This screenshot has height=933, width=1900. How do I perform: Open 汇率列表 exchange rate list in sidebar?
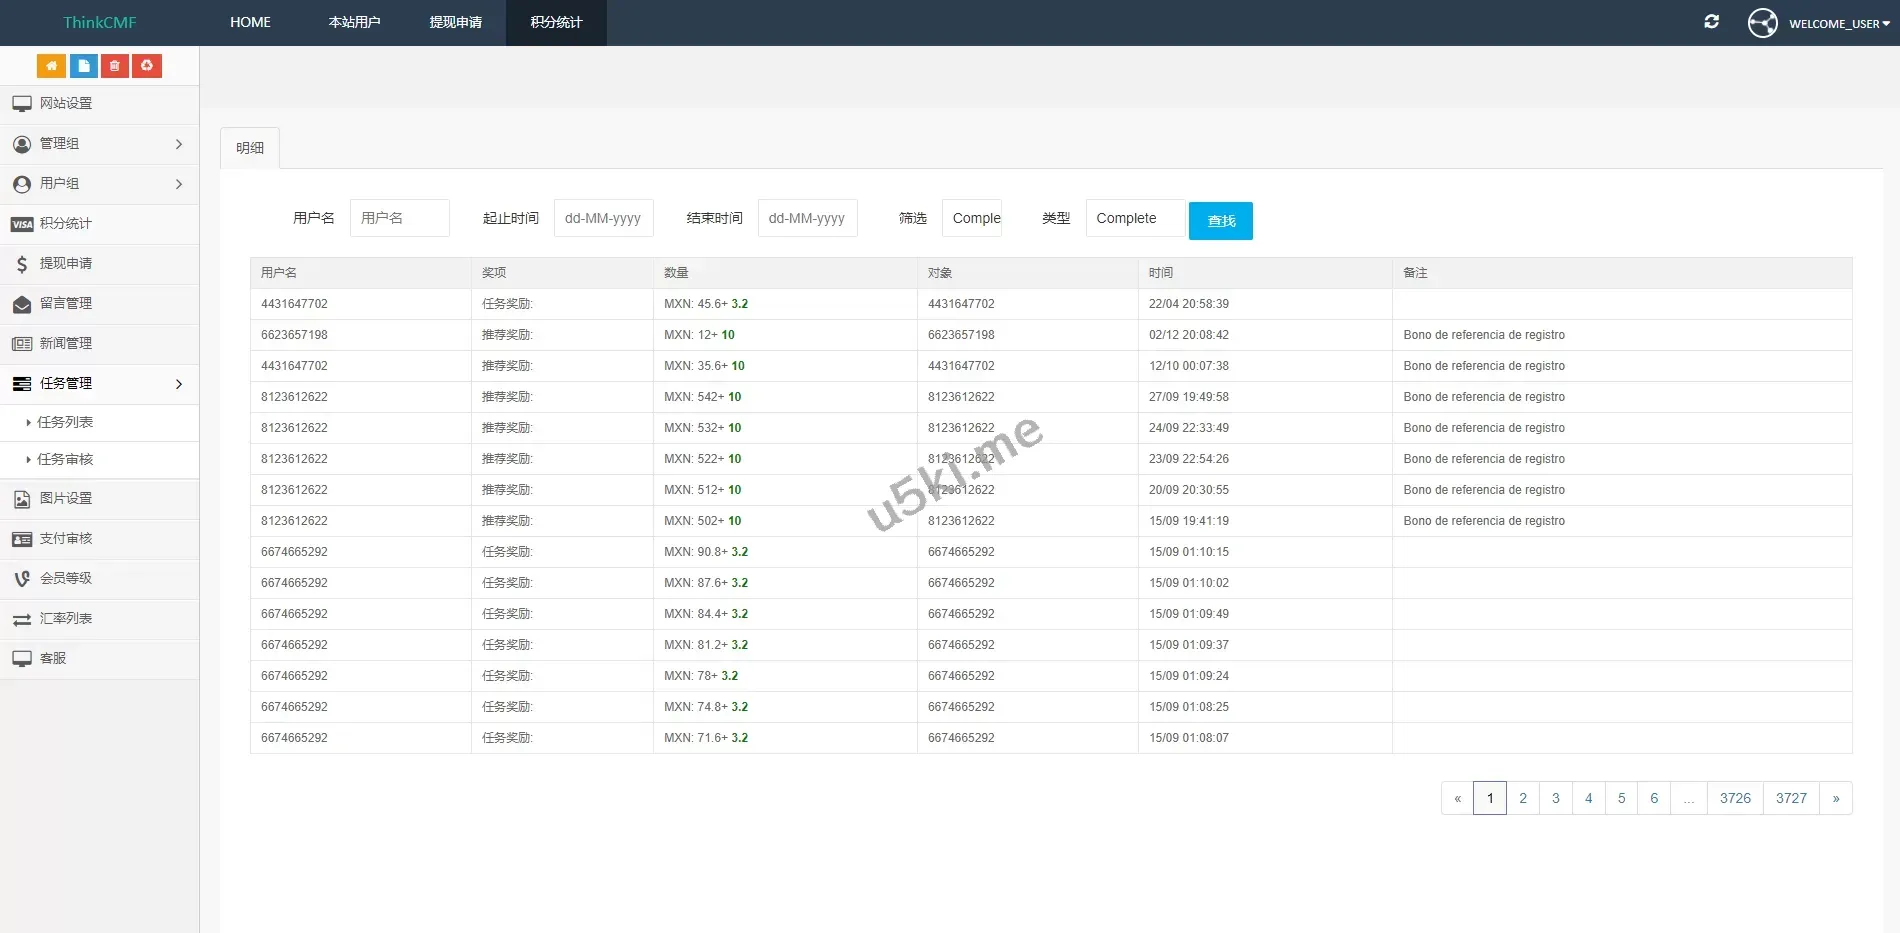coord(66,619)
